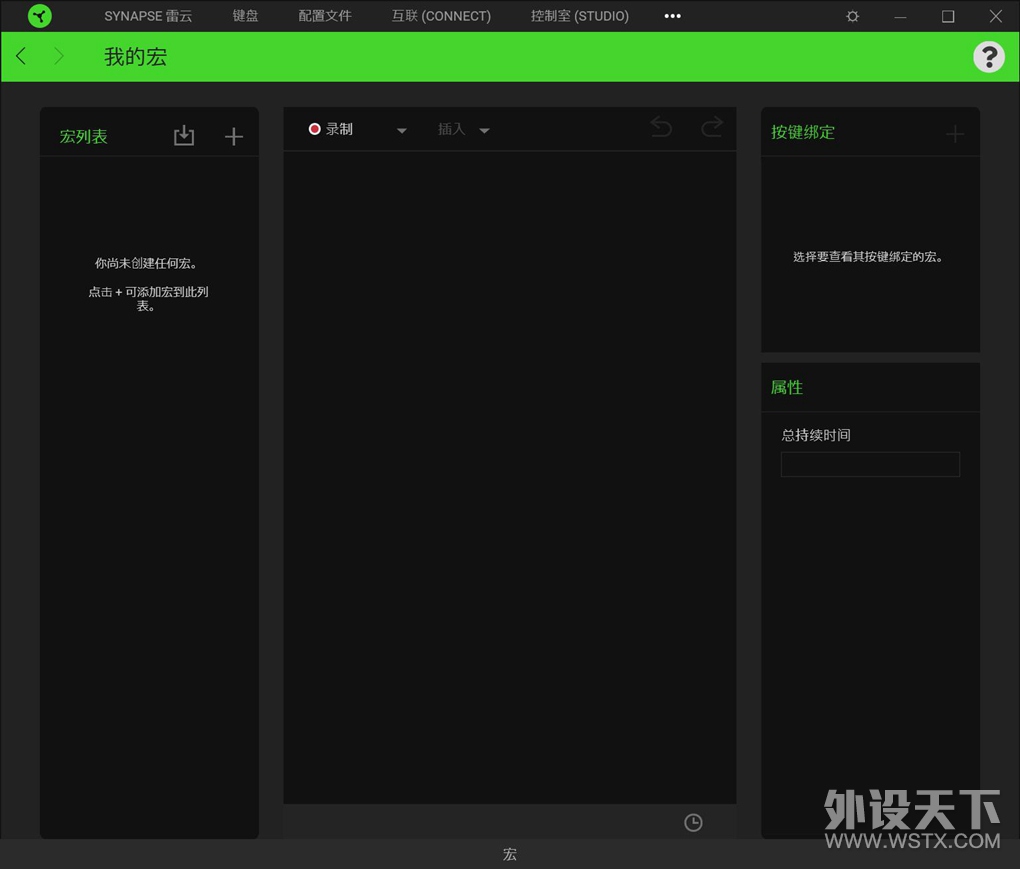Click the Razer logo icon

(40, 16)
